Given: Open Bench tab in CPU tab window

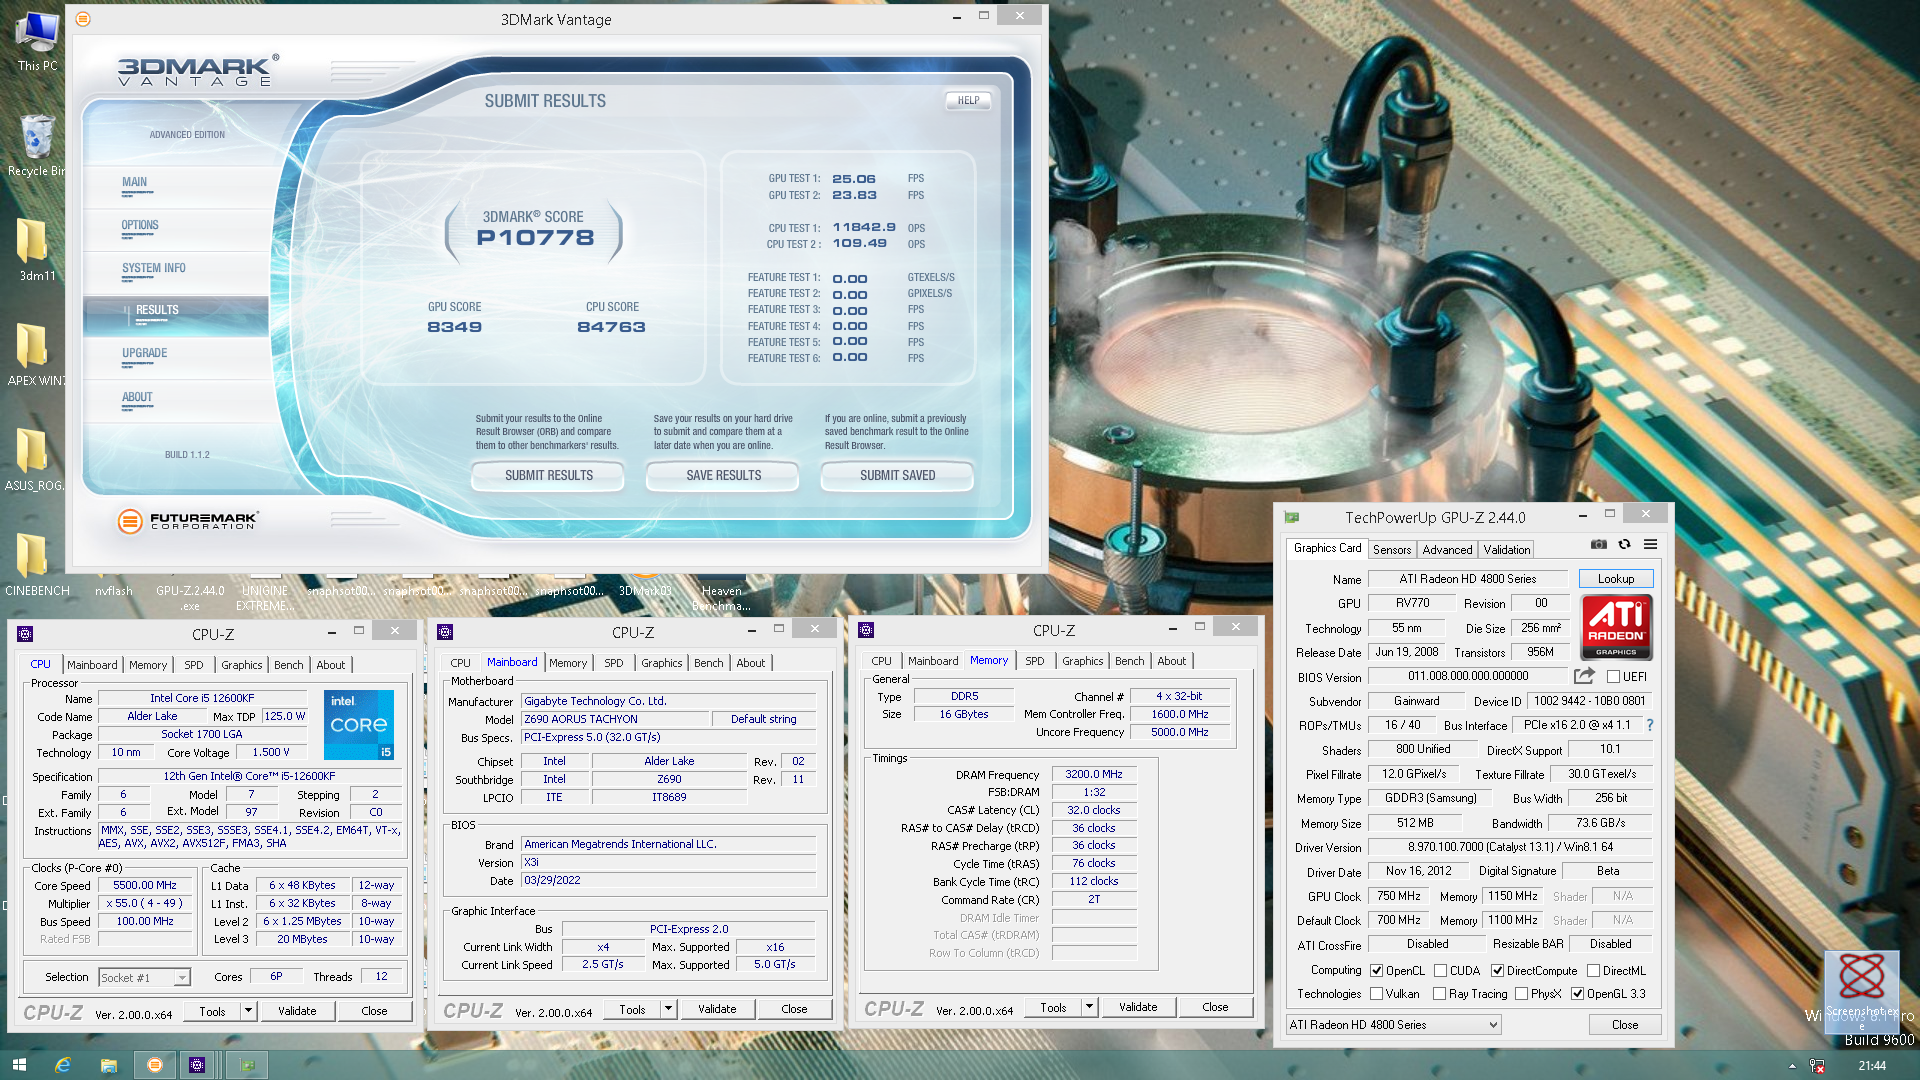Looking at the screenshot, I should (x=288, y=665).
